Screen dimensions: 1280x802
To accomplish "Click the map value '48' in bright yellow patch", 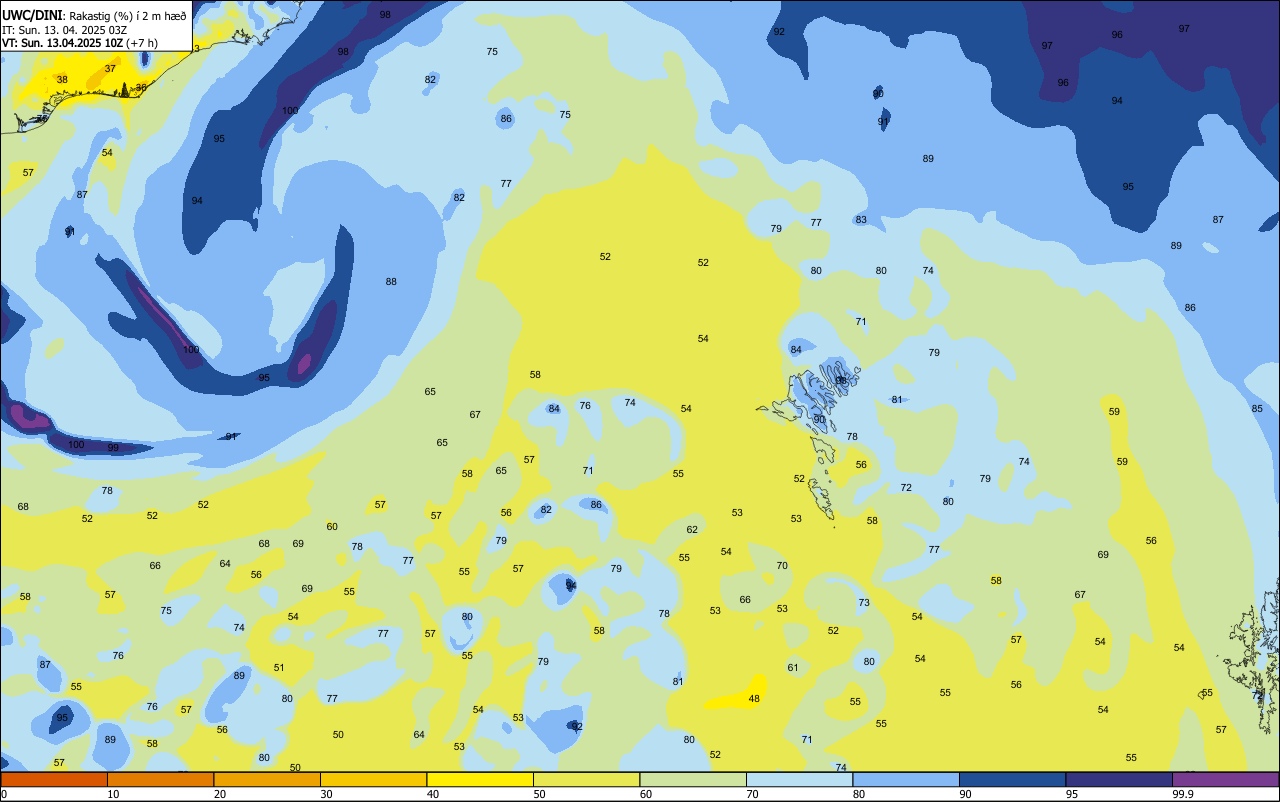I will (754, 699).
